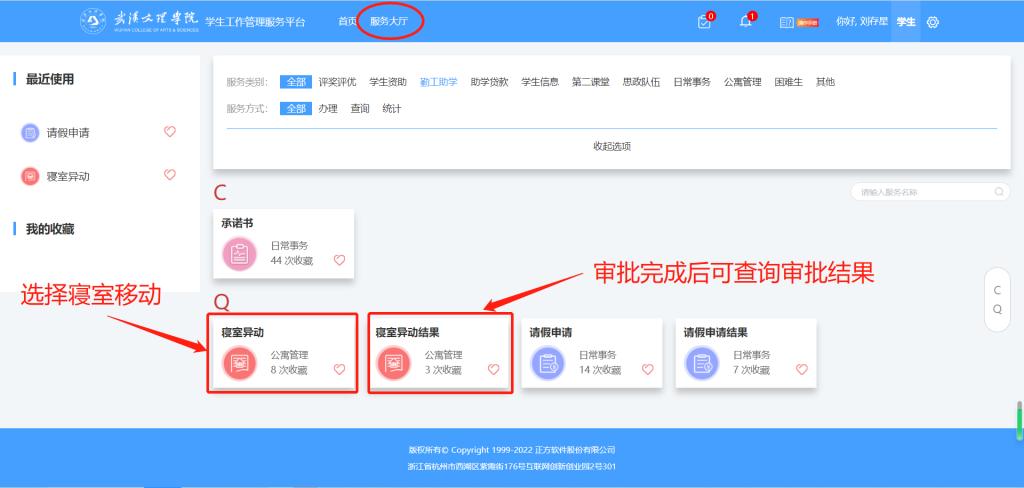Toggle favorite heart on 寝室异动结果 card
The height and width of the screenshot is (488, 1024).
pos(493,369)
